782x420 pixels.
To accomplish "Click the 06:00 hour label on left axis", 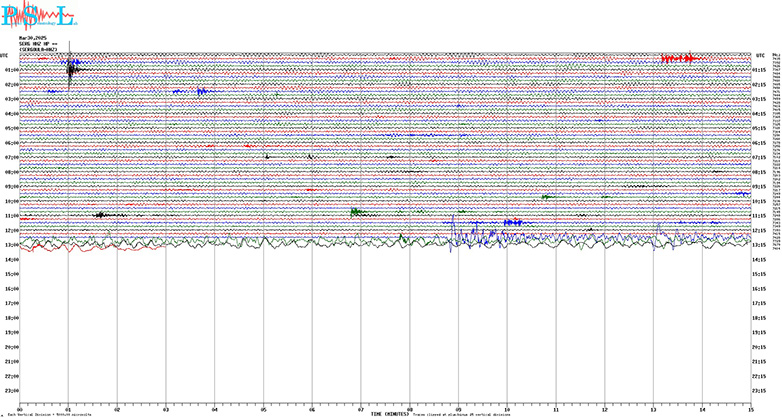I will click(x=11, y=143).
